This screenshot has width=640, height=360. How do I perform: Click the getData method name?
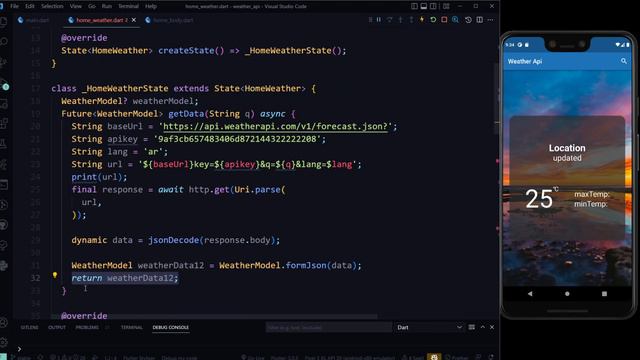pos(186,114)
